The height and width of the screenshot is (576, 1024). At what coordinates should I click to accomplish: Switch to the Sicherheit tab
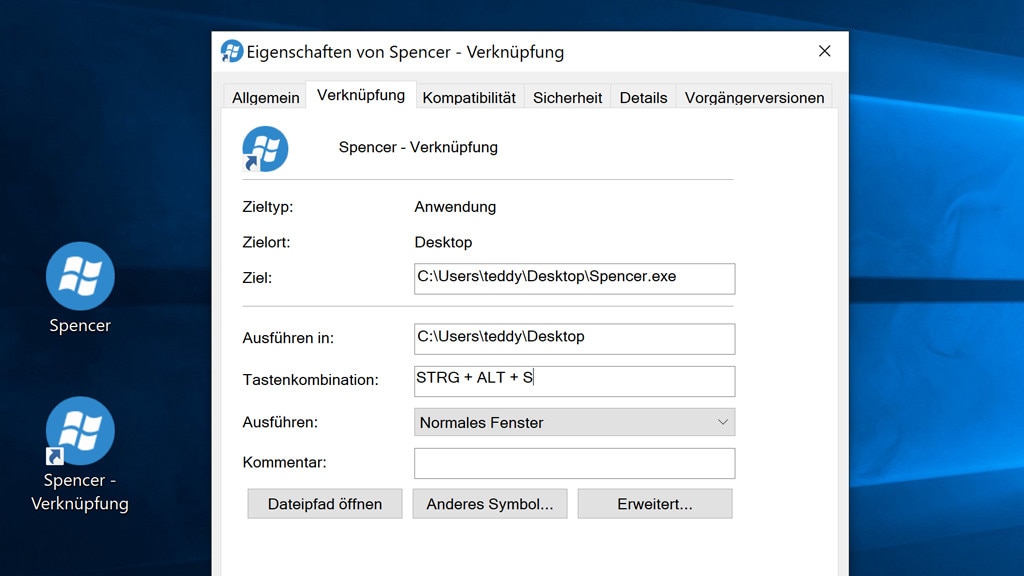(x=567, y=97)
